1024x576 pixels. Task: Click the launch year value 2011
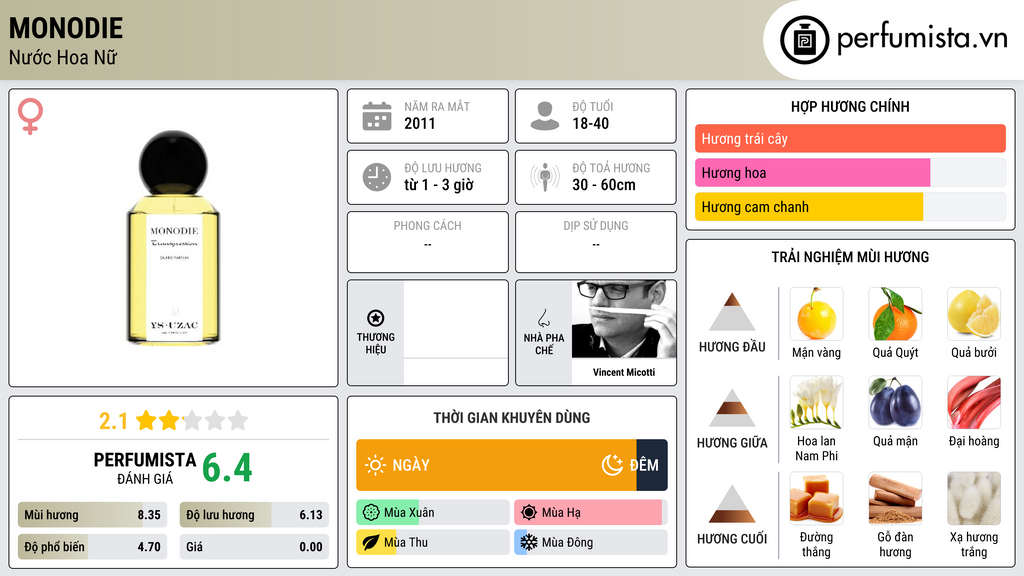(419, 123)
